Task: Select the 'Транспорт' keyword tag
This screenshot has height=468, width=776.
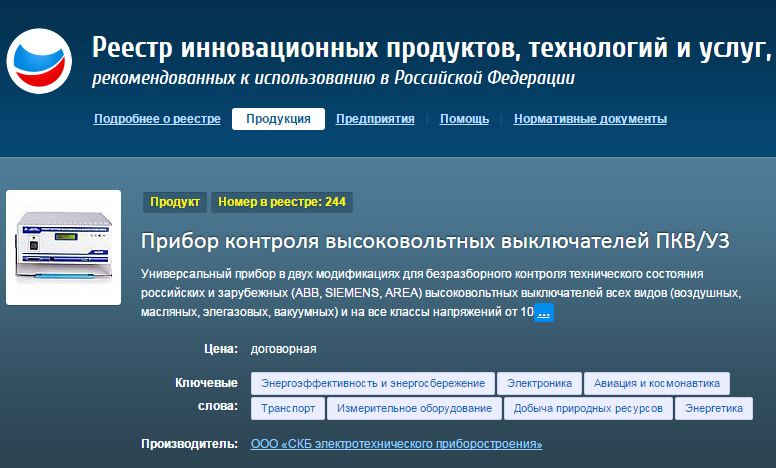Action: pyautogui.click(x=288, y=408)
